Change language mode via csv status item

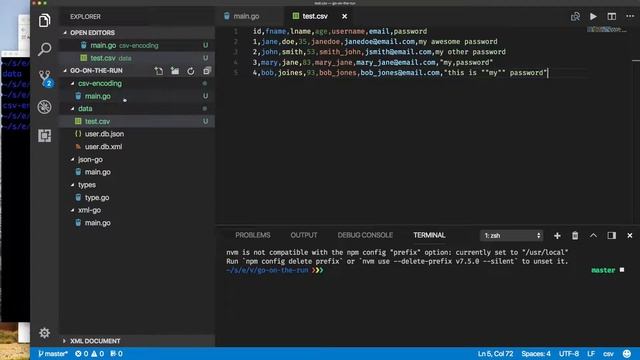tap(608, 353)
